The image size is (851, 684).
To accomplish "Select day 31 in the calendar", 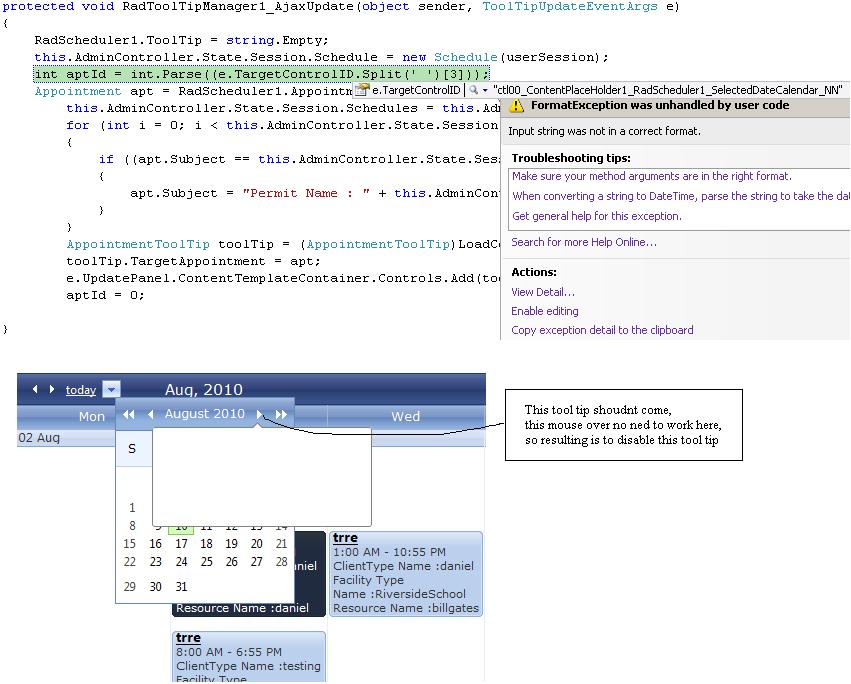I will (181, 586).
